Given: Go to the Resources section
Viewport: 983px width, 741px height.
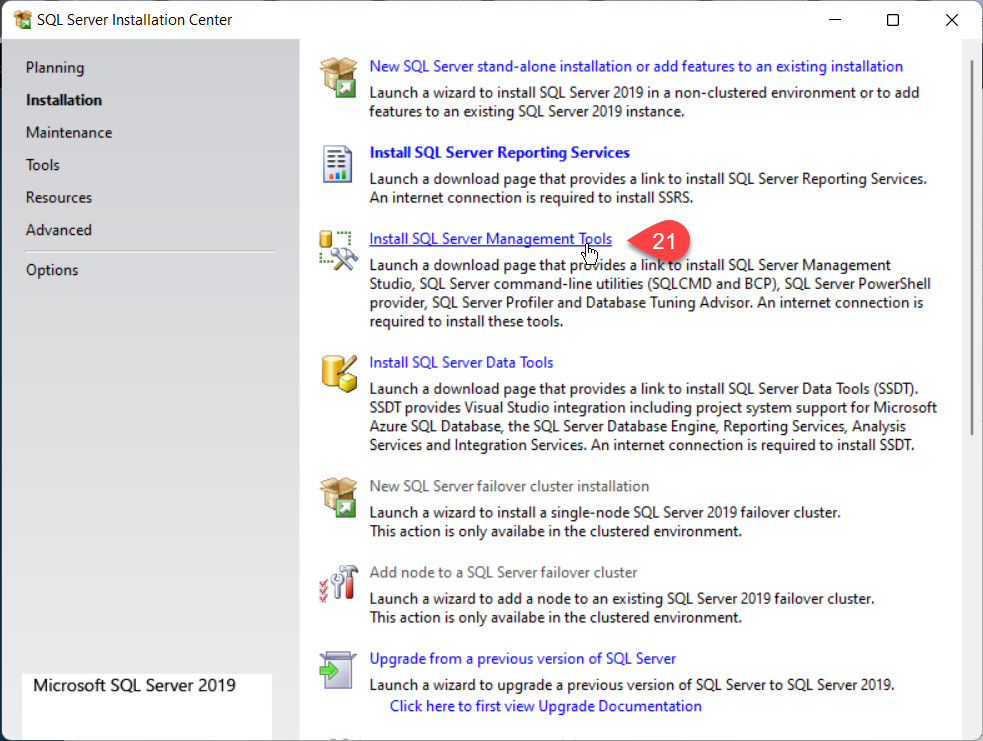Looking at the screenshot, I should pyautogui.click(x=59, y=198).
